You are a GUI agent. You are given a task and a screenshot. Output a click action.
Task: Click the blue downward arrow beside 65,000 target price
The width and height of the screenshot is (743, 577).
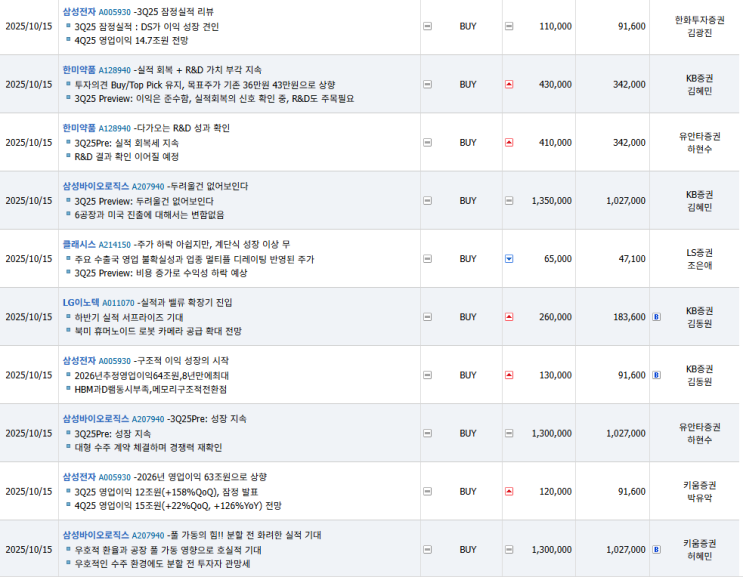coord(509,258)
